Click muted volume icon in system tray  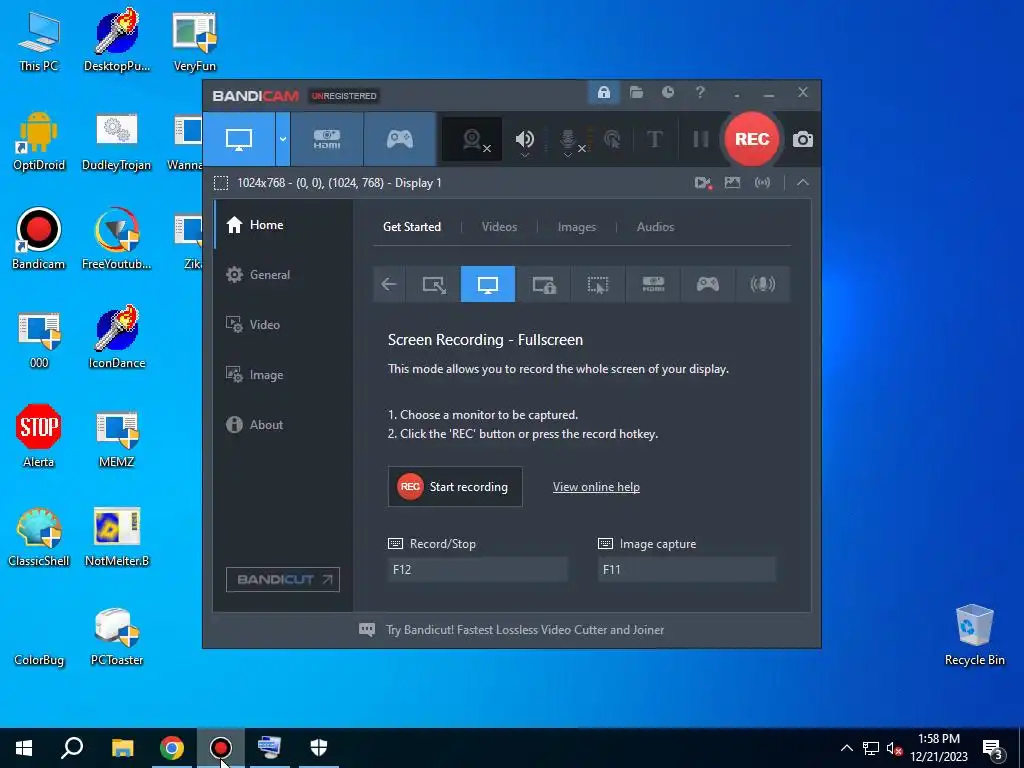894,748
